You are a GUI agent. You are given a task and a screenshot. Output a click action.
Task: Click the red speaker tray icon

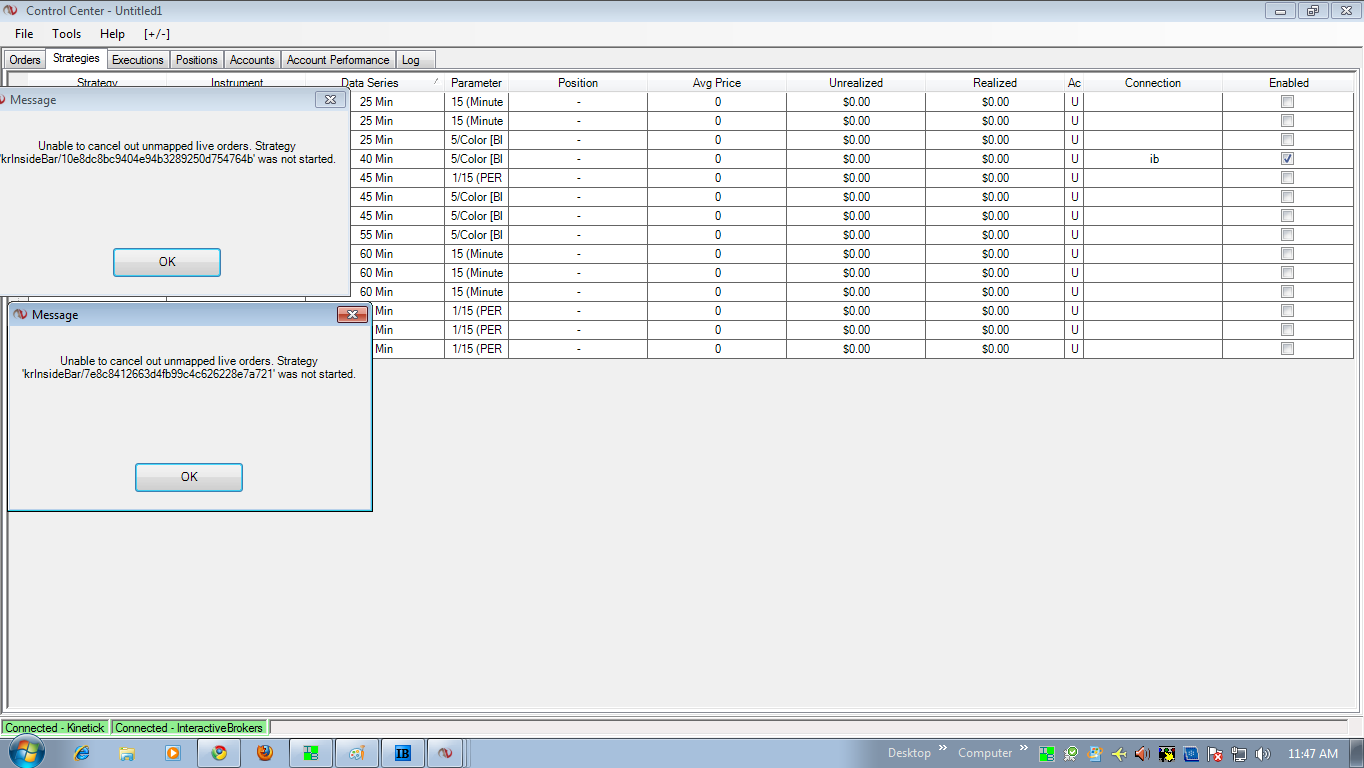pos(1143,754)
